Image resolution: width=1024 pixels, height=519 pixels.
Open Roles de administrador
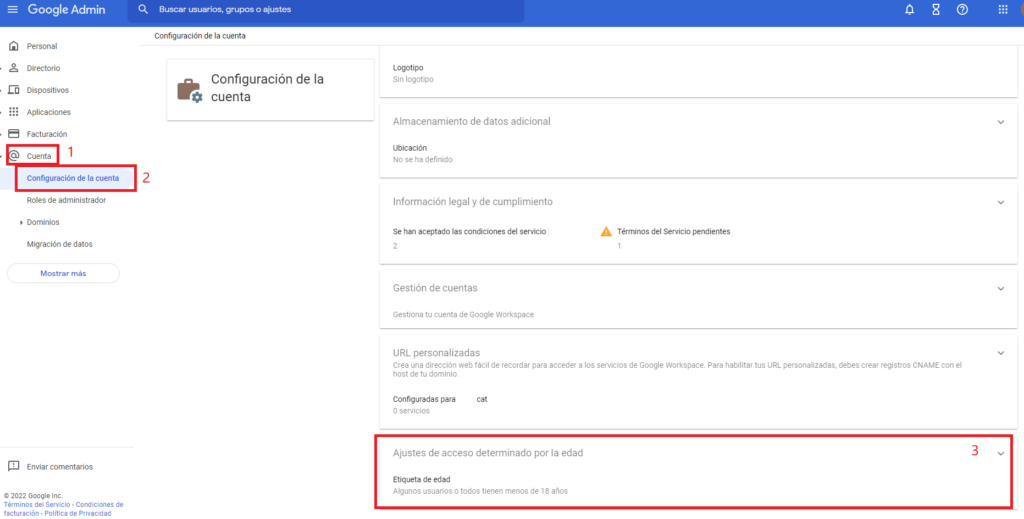pyautogui.click(x=66, y=200)
